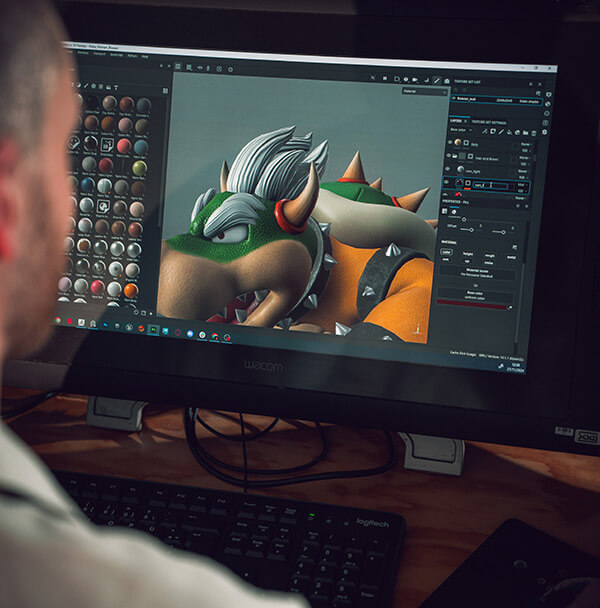
Task: Click the add paint effect brush icon
Action: [484, 131]
